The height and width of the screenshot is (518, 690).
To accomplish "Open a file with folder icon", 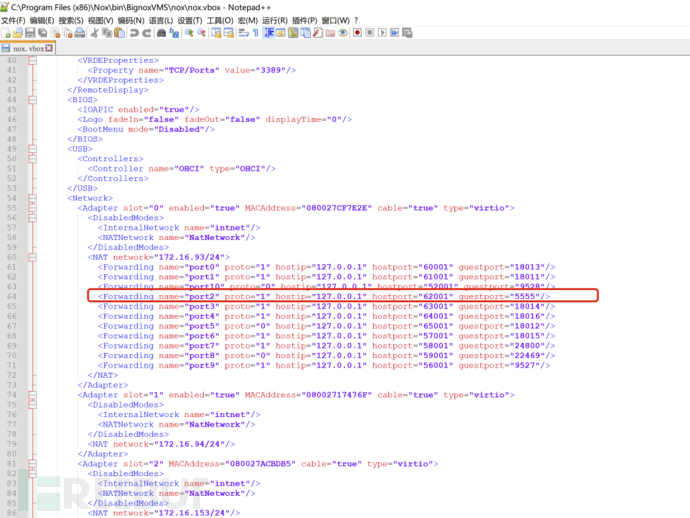I will coord(18,33).
